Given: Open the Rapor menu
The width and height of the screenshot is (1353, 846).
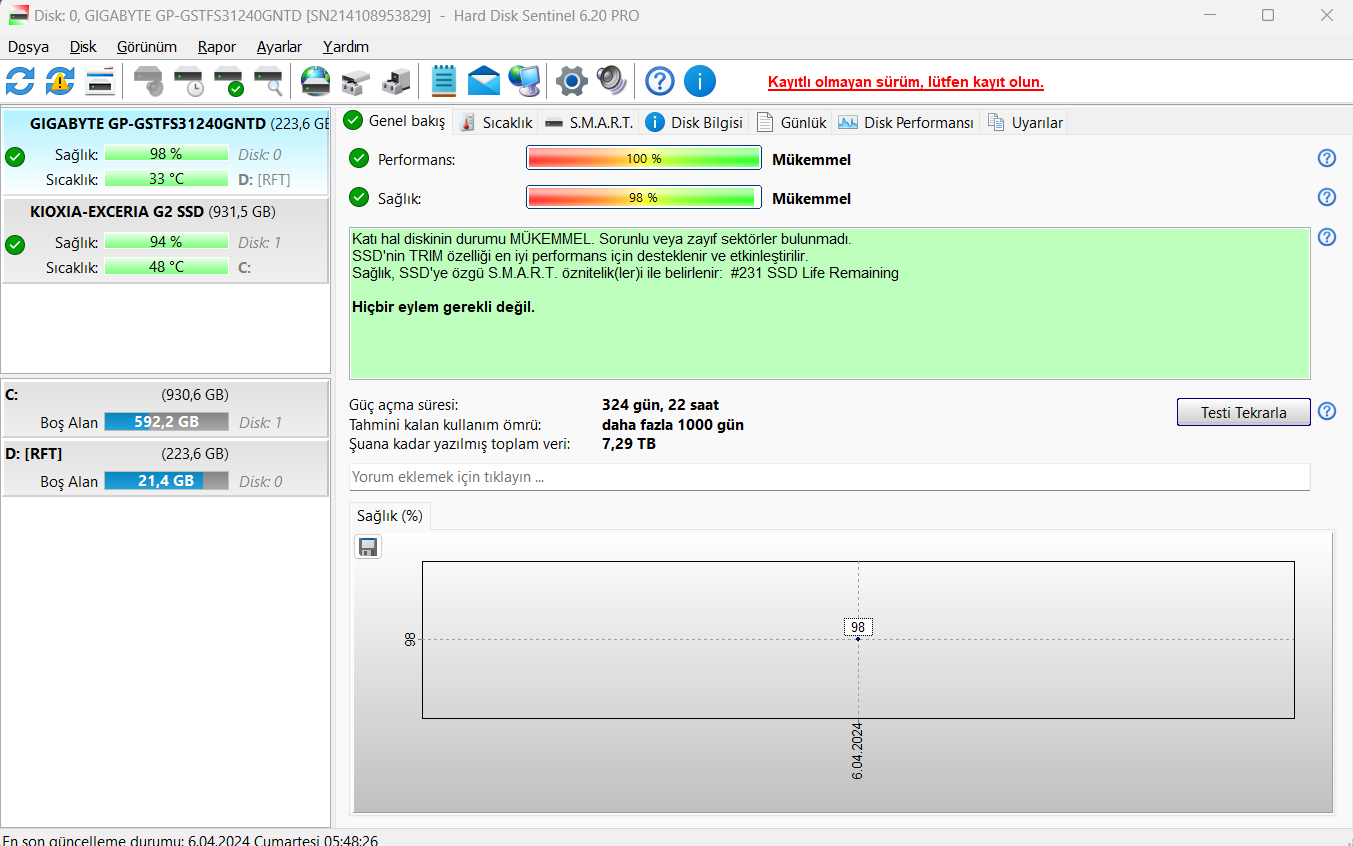Looking at the screenshot, I should coord(217,47).
